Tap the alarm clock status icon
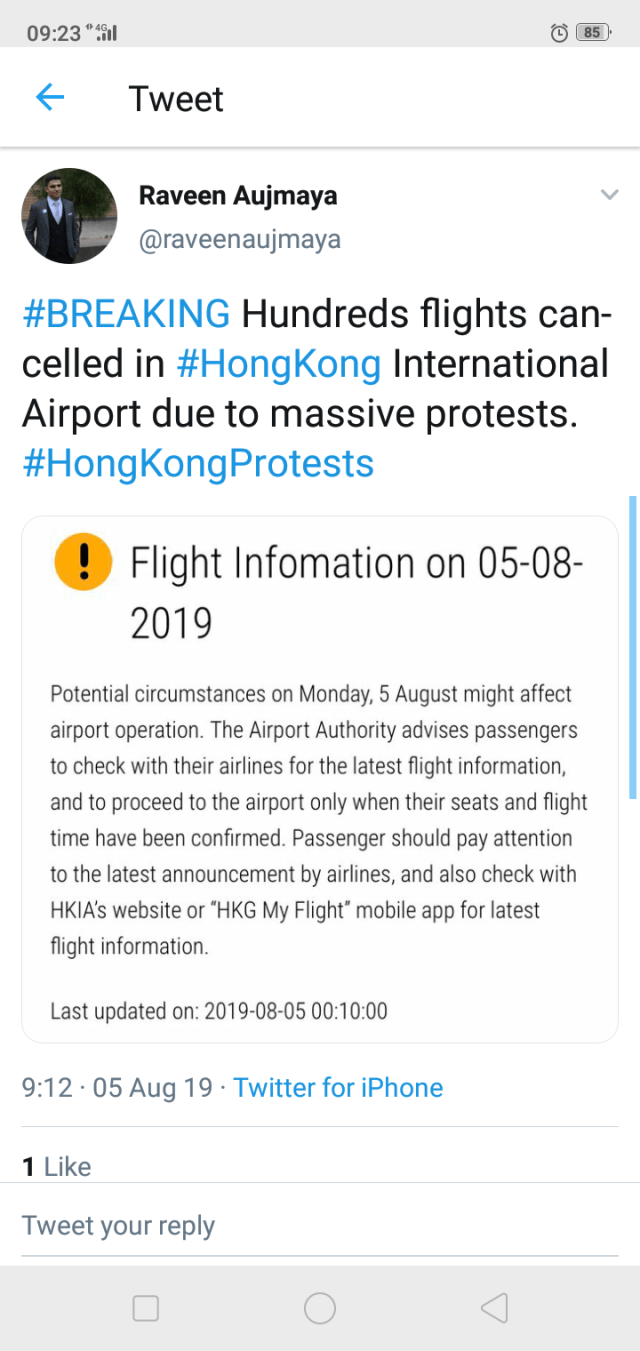This screenshot has height=1351, width=640. (559, 33)
